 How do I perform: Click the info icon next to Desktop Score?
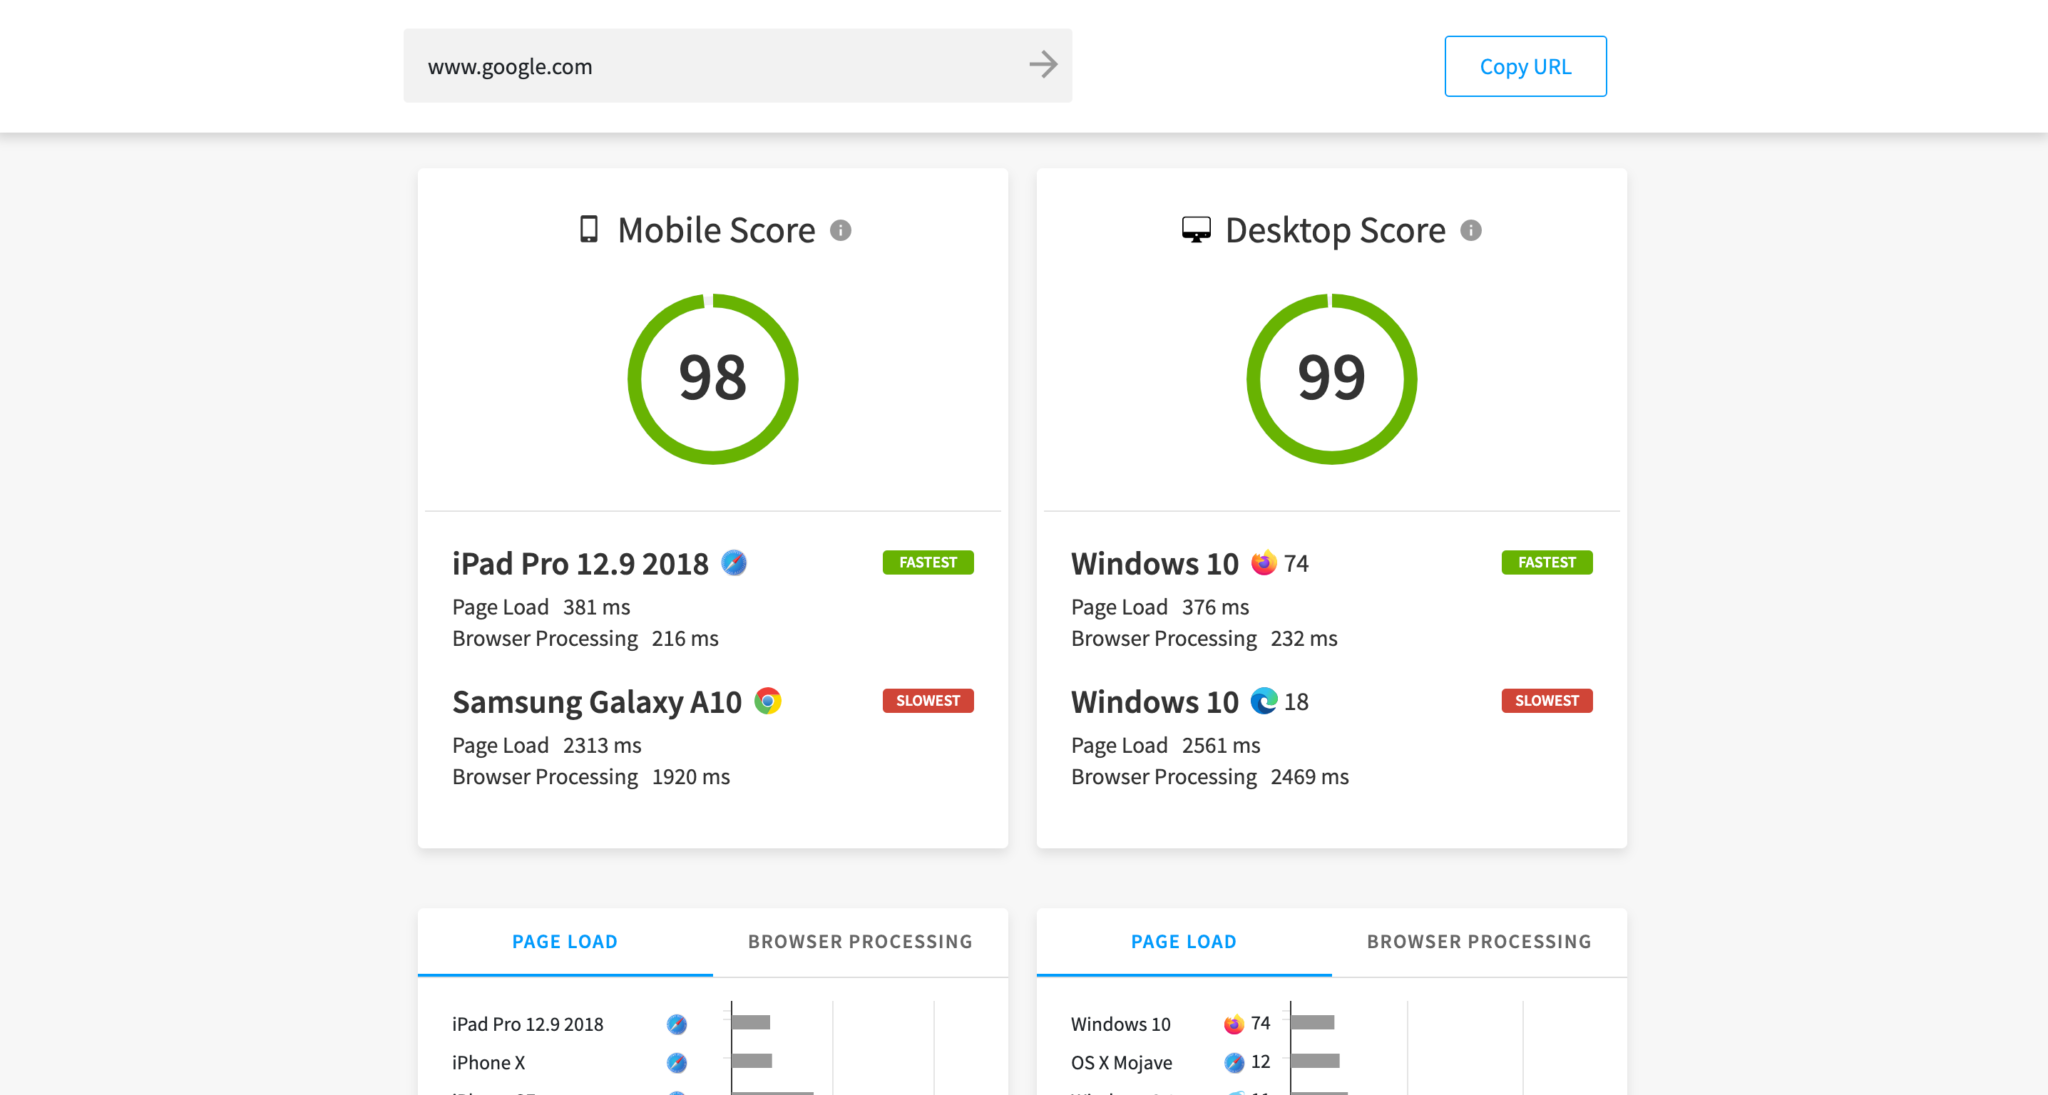pos(1470,230)
